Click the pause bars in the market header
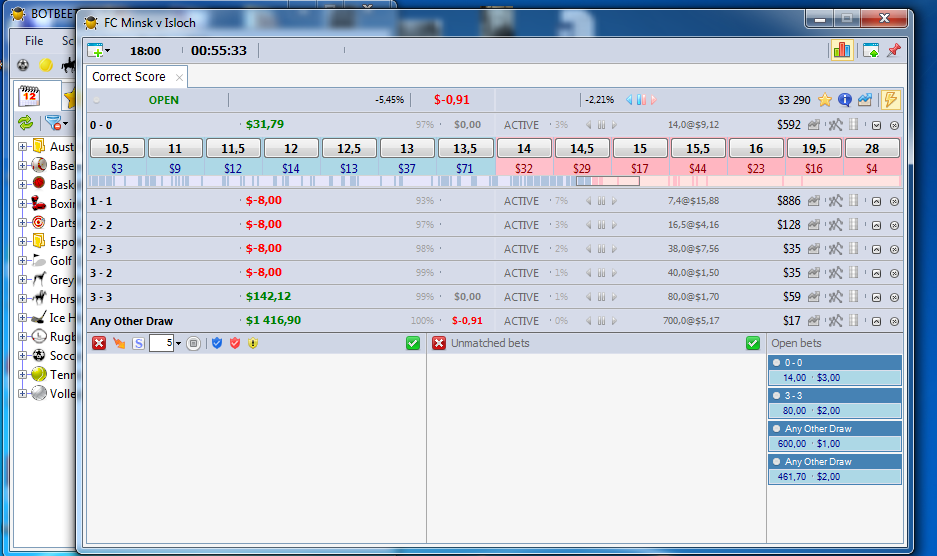This screenshot has width=937, height=556. point(641,100)
